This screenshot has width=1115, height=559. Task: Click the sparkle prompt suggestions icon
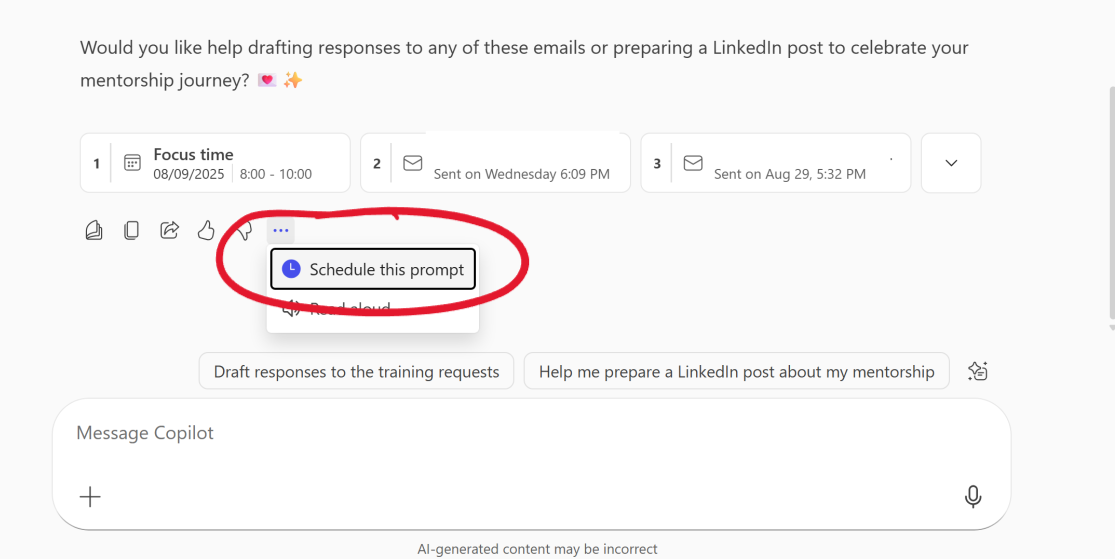(977, 371)
